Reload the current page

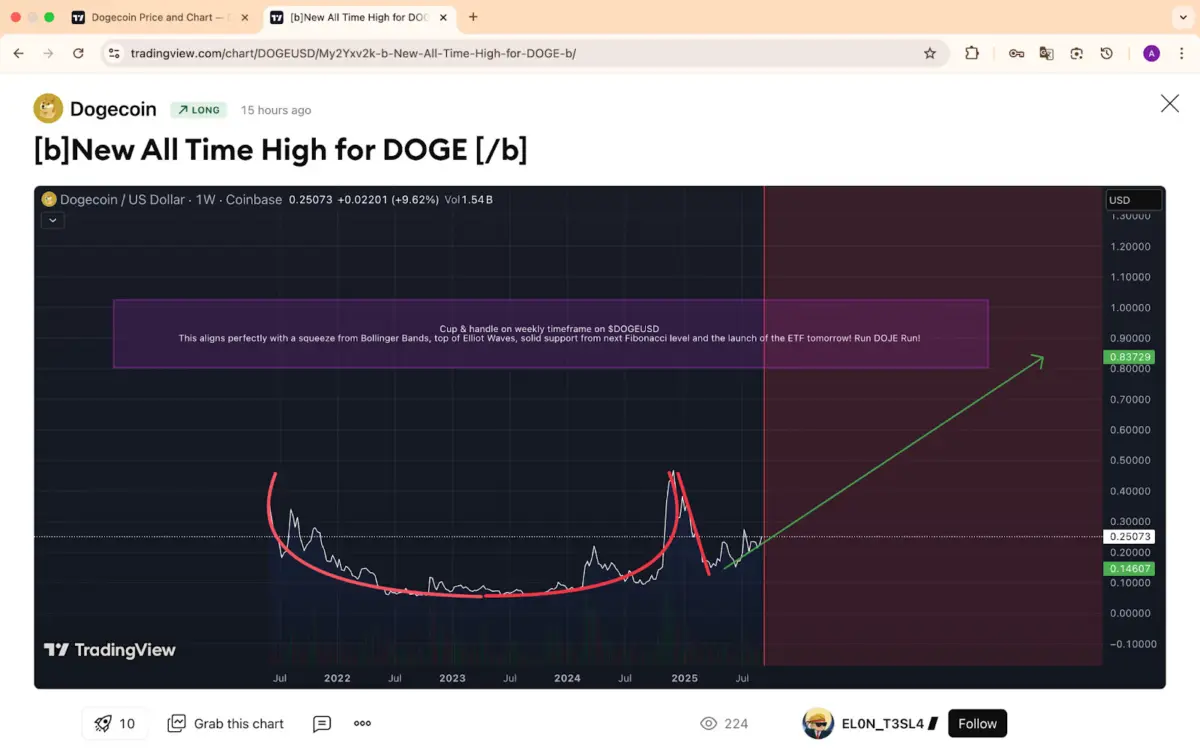78,53
